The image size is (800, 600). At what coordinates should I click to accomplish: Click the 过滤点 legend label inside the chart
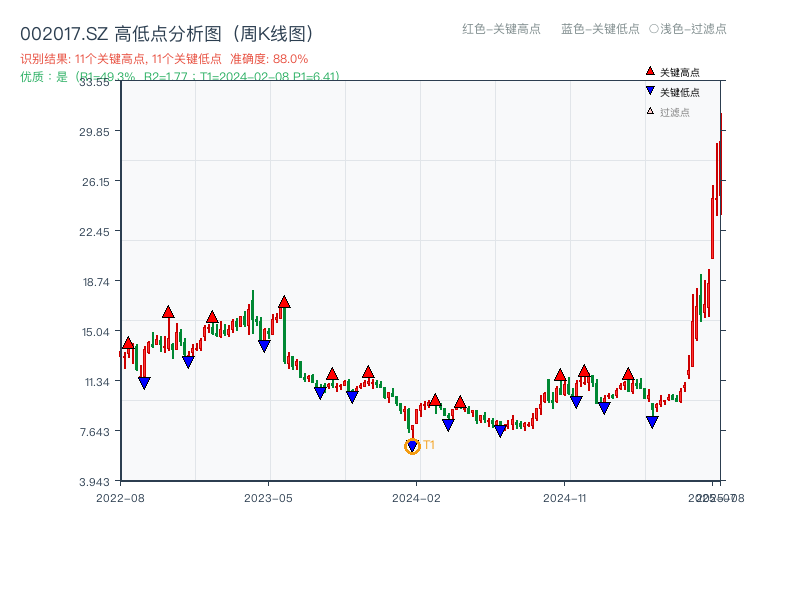pyautogui.click(x=674, y=112)
